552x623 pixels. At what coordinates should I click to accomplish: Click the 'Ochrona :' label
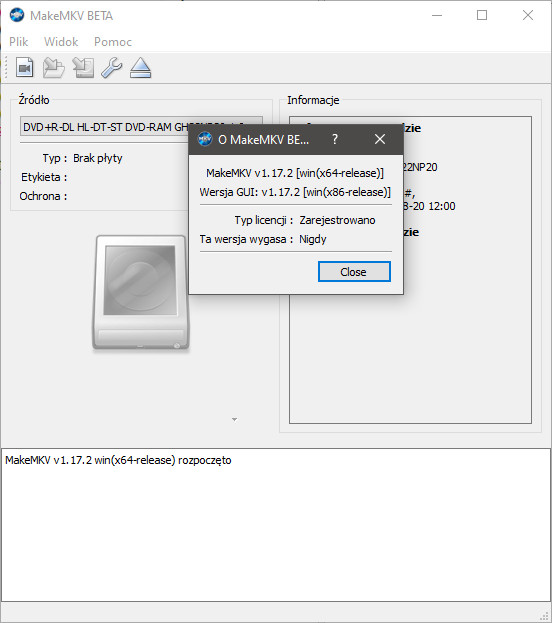click(43, 196)
